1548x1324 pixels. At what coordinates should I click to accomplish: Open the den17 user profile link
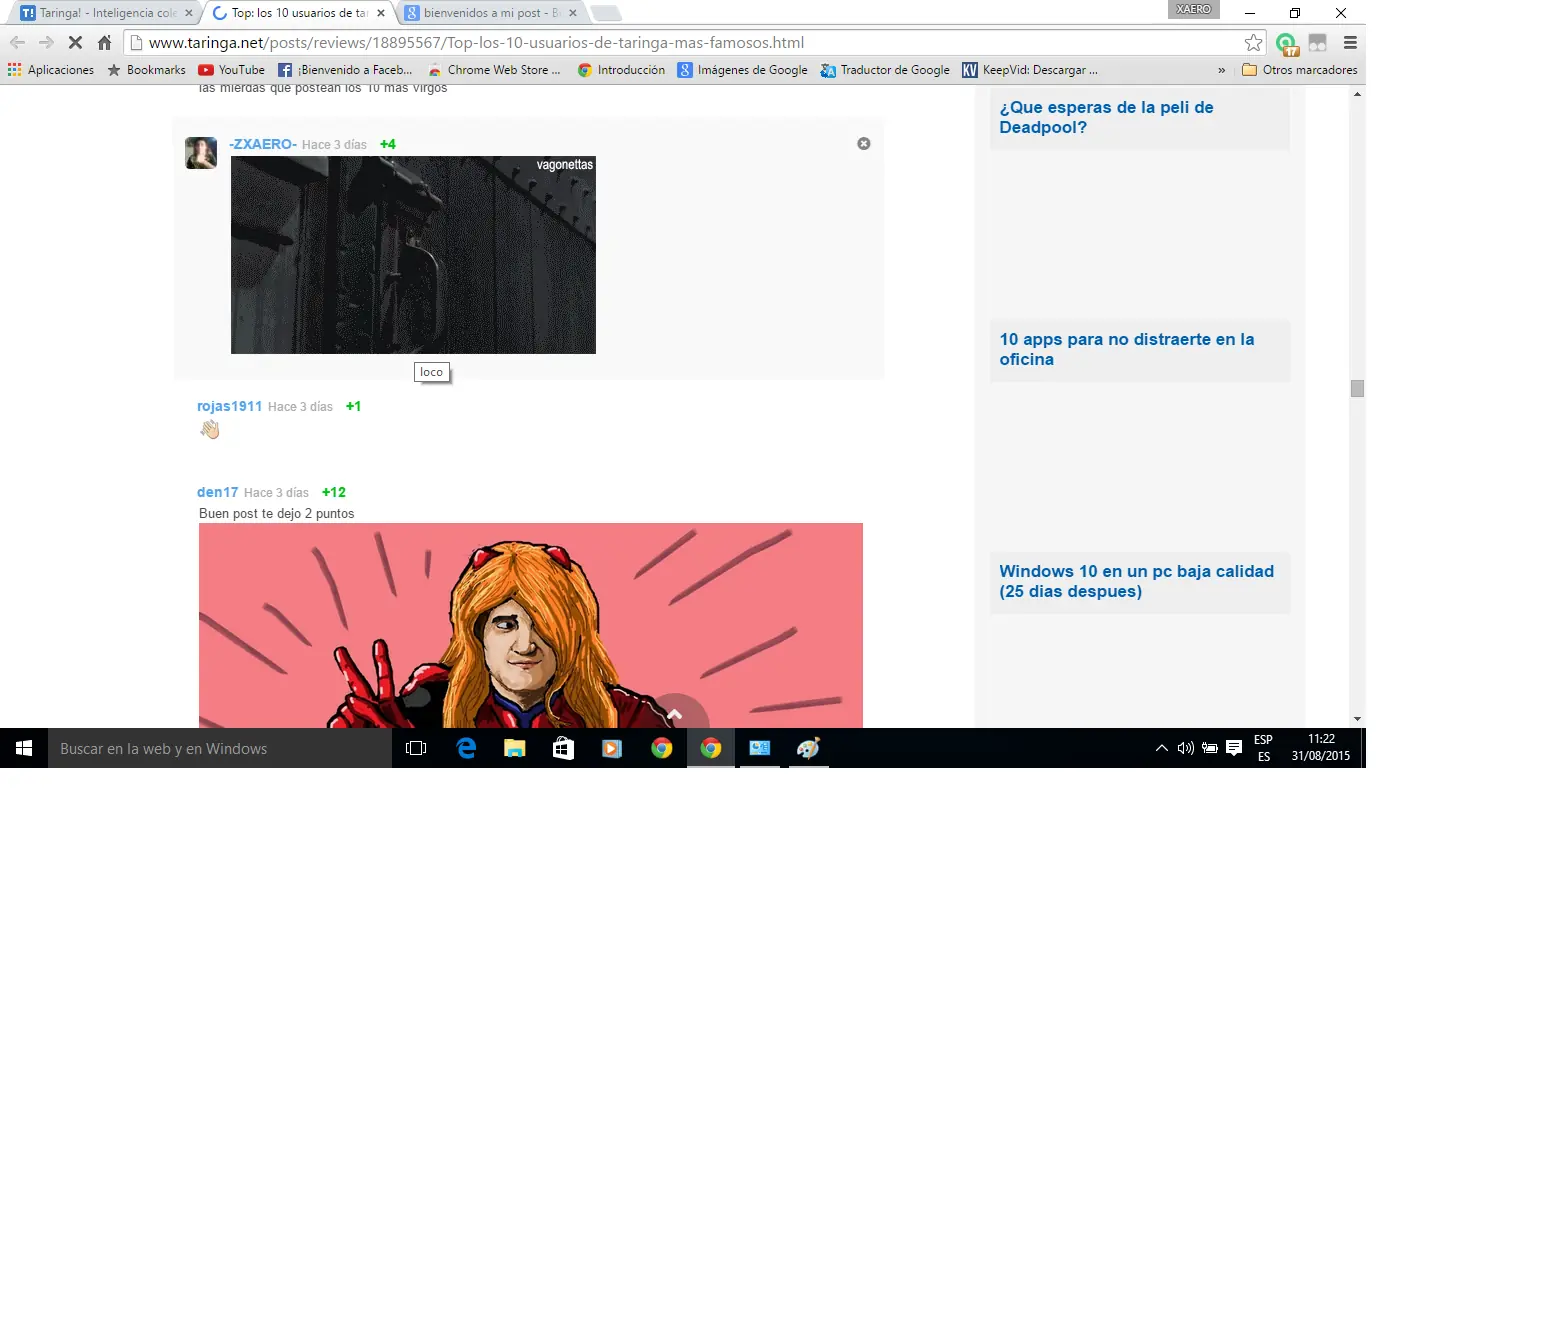pos(218,492)
